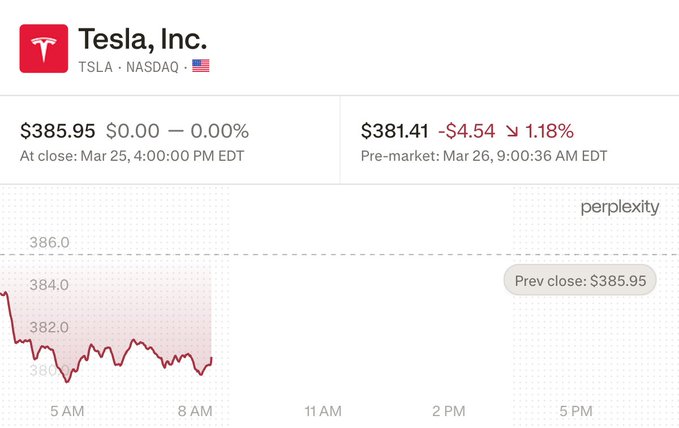Screen dimensions: 679x428
Task: Click the At close Mar 25 timestamp
Action: tap(132, 156)
